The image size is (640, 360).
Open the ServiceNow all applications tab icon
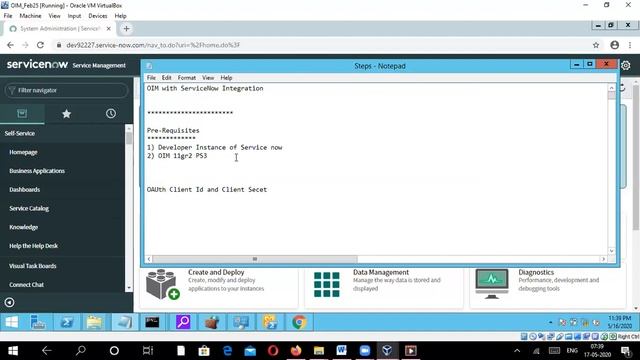coord(22,113)
